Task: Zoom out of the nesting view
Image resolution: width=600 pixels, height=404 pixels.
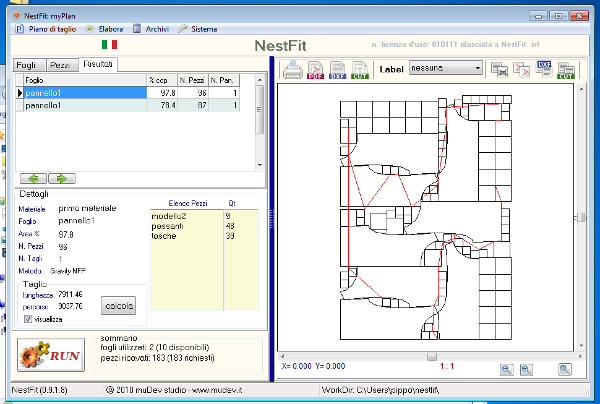Action: [507, 370]
